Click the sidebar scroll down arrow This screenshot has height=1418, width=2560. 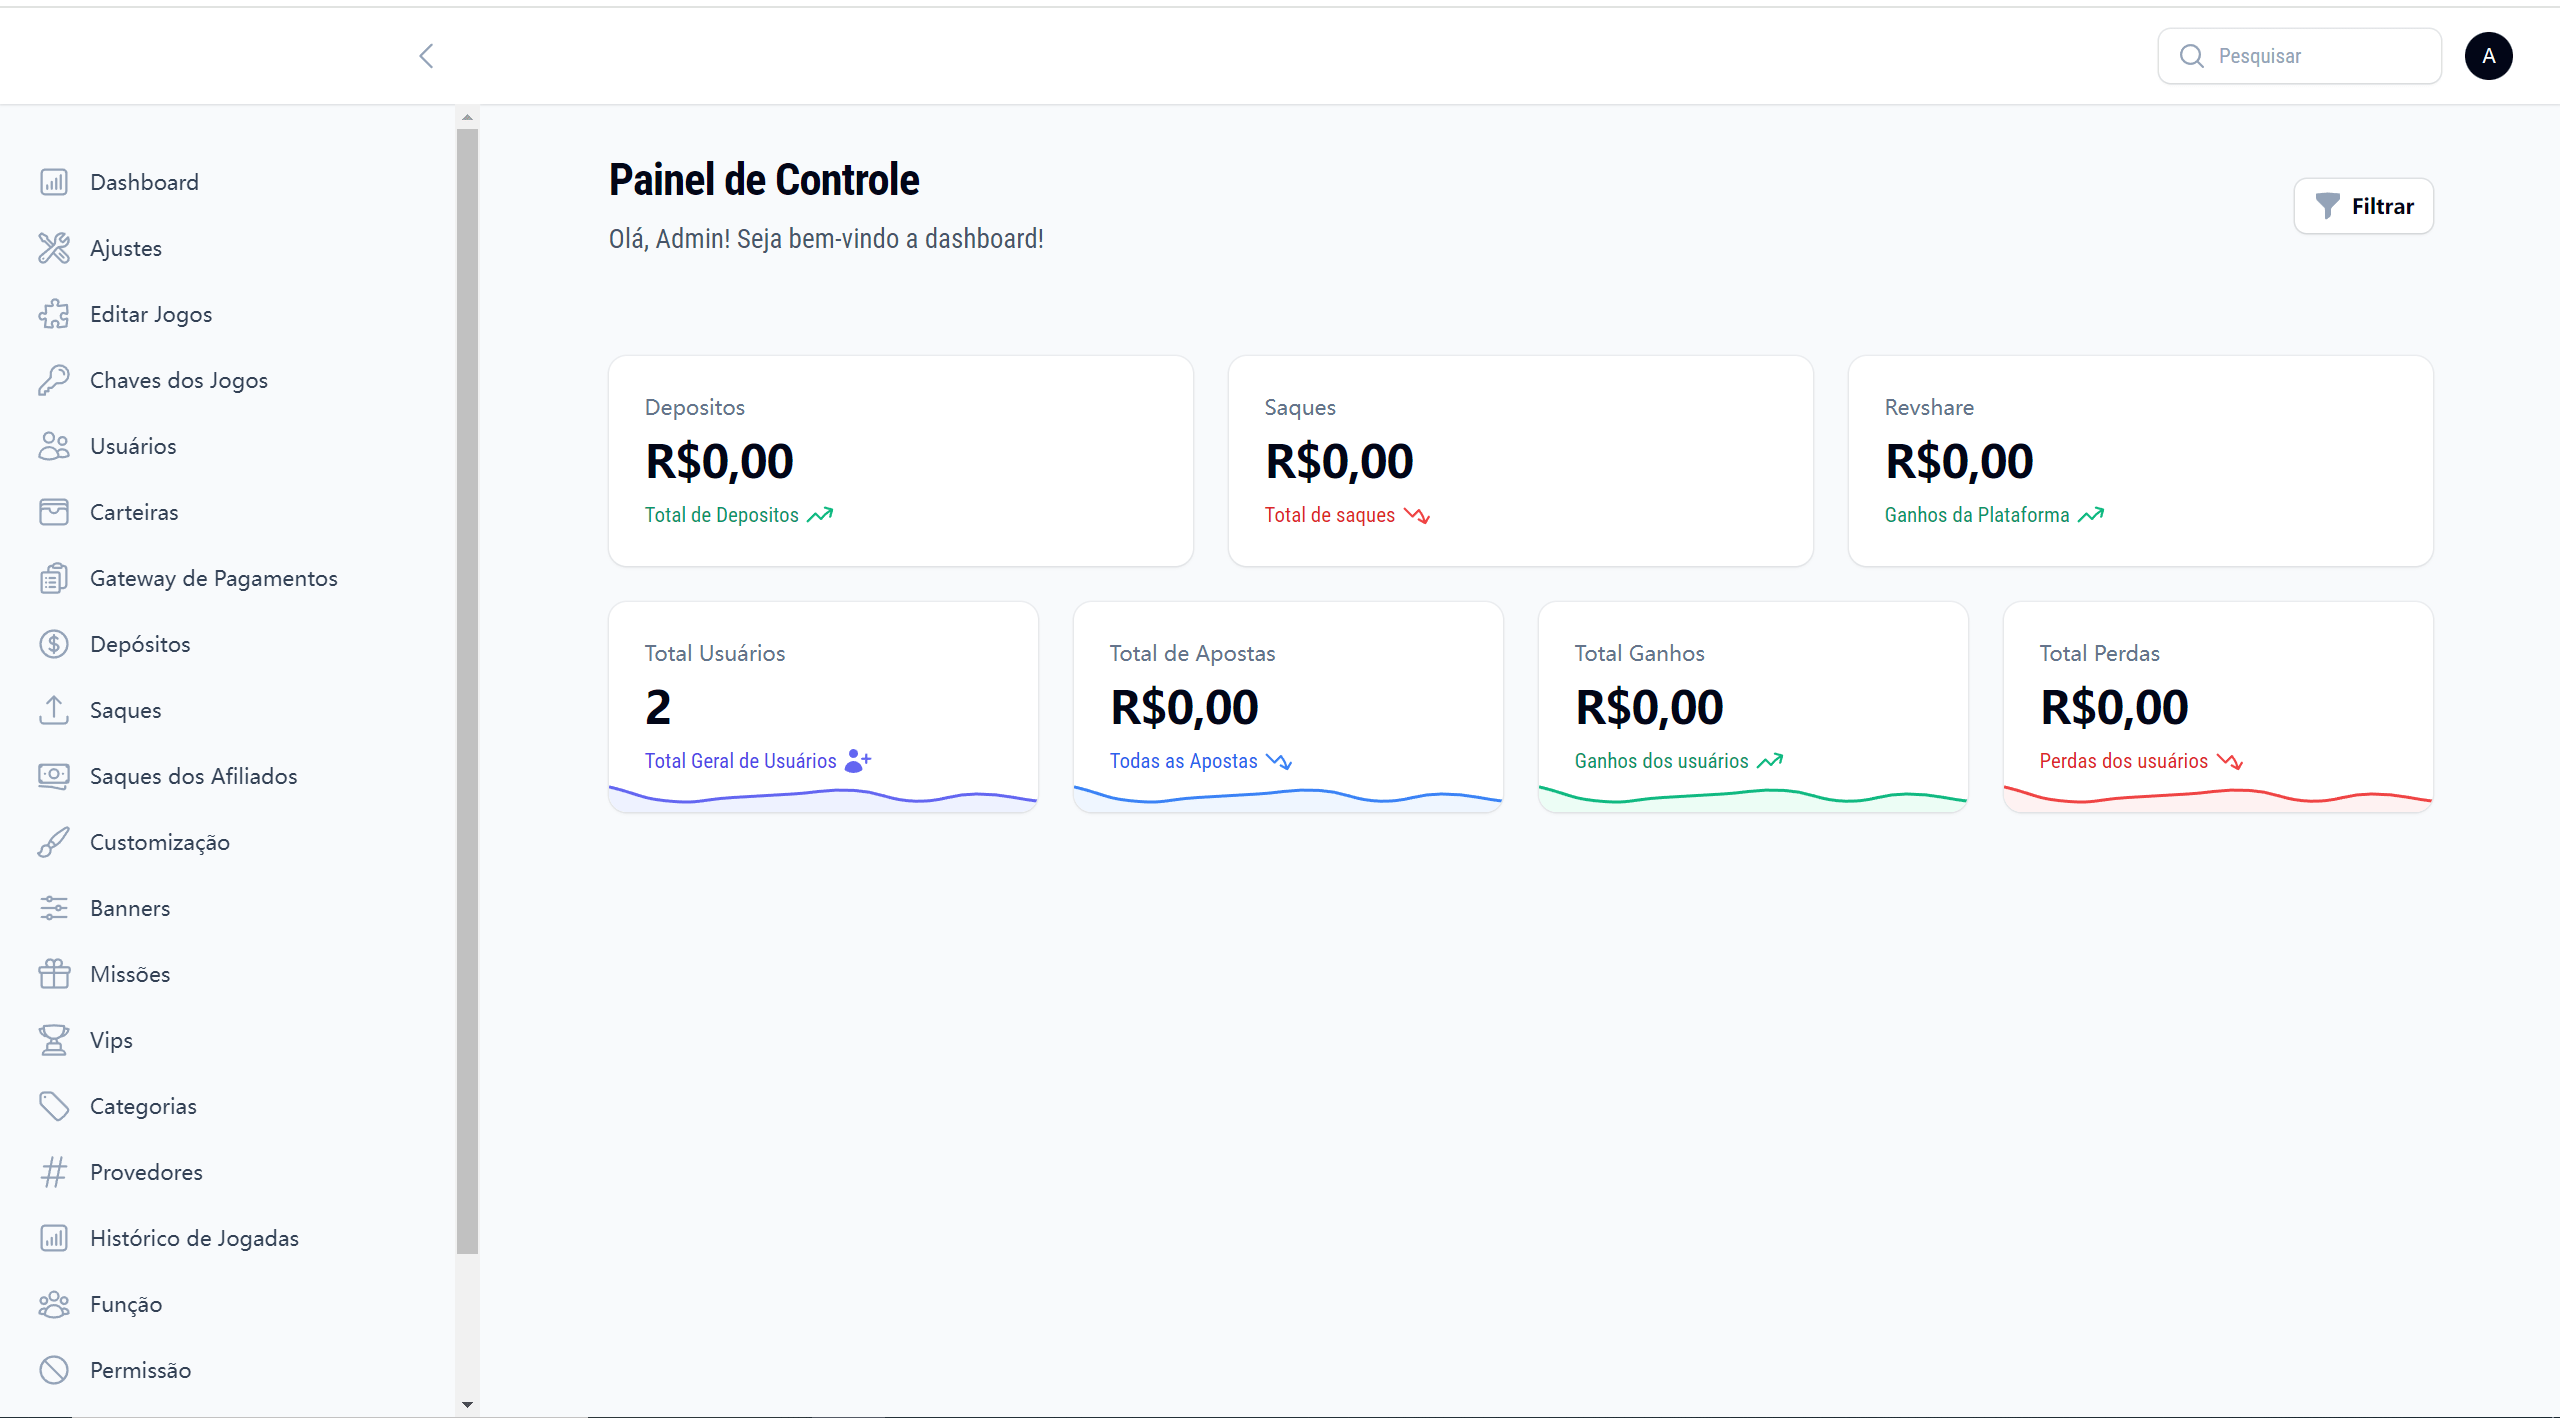[x=467, y=1405]
